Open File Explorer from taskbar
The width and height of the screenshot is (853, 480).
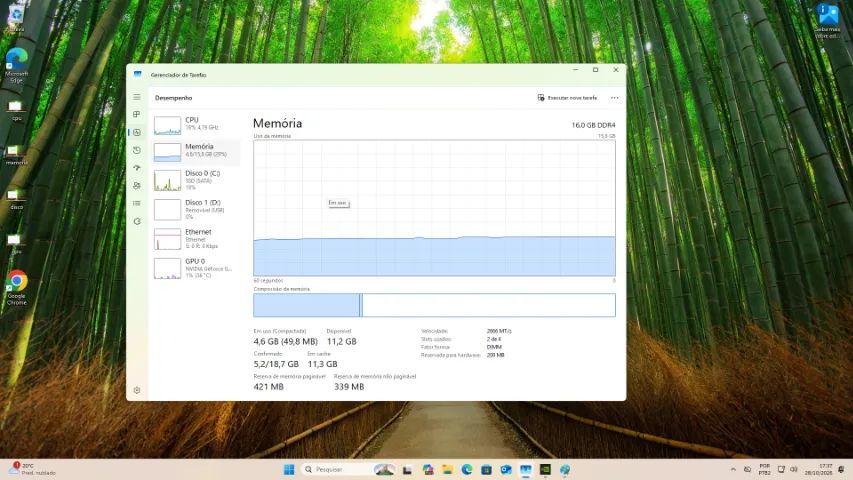tap(447, 469)
